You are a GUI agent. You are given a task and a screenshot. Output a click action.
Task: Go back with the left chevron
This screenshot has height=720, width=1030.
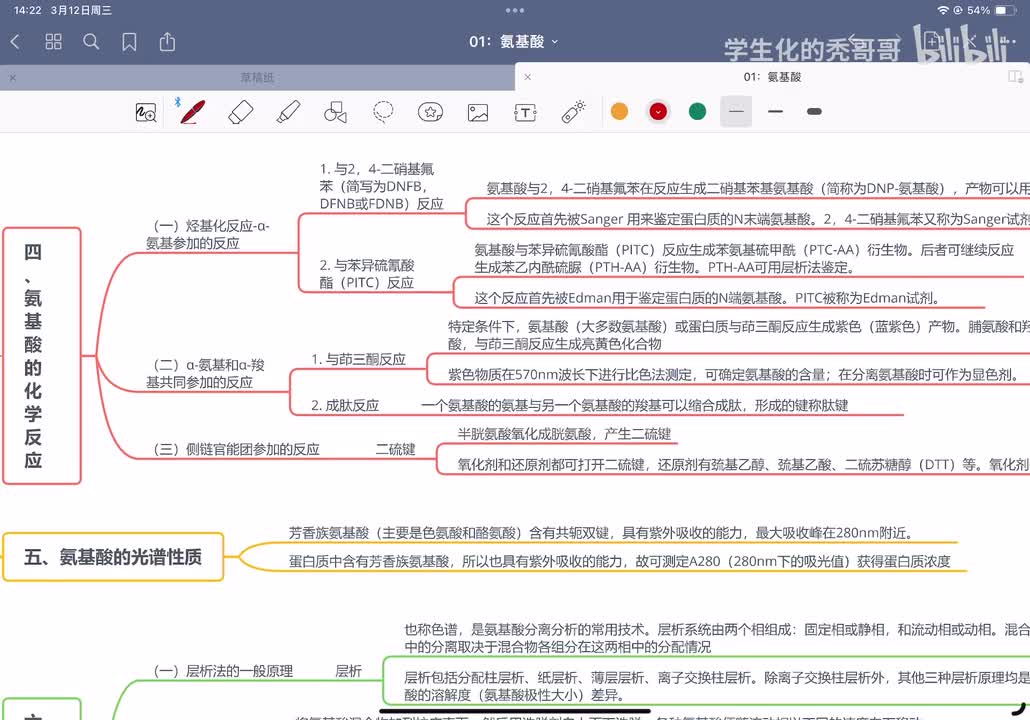[15, 42]
